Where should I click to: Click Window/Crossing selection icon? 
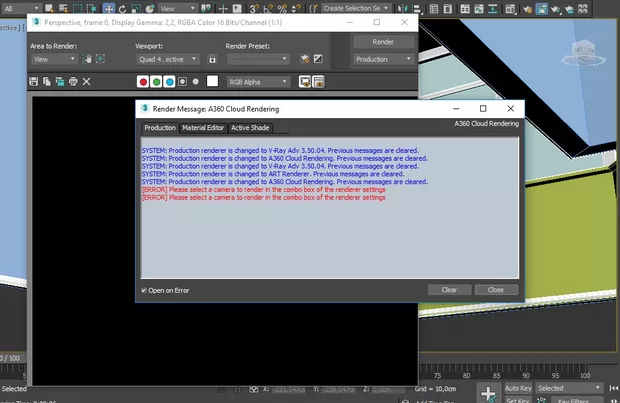(x=91, y=8)
